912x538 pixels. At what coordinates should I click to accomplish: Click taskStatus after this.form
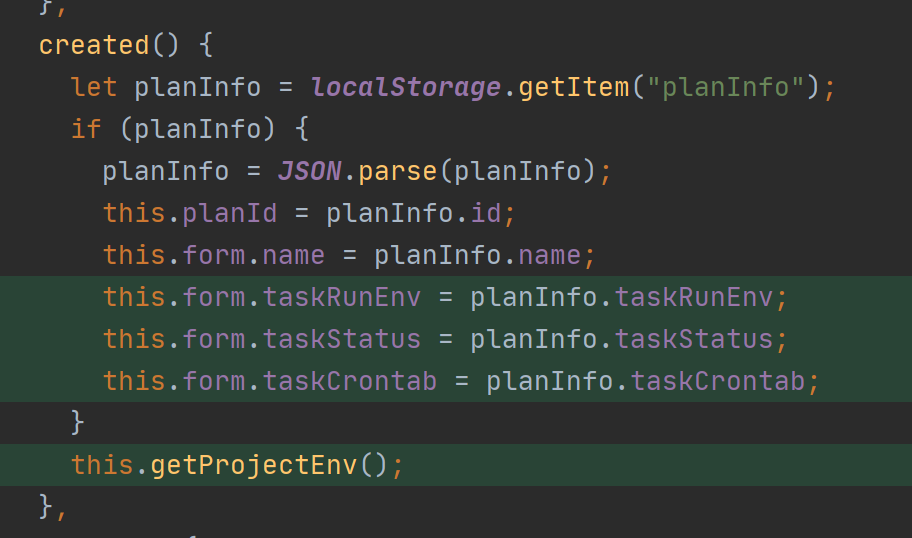[341, 339]
